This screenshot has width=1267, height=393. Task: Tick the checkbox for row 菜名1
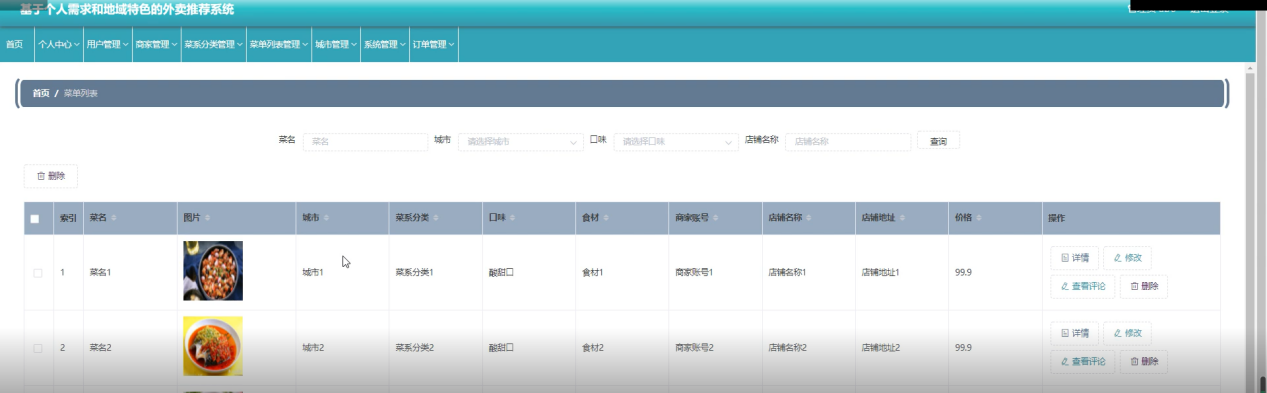click(x=38, y=272)
